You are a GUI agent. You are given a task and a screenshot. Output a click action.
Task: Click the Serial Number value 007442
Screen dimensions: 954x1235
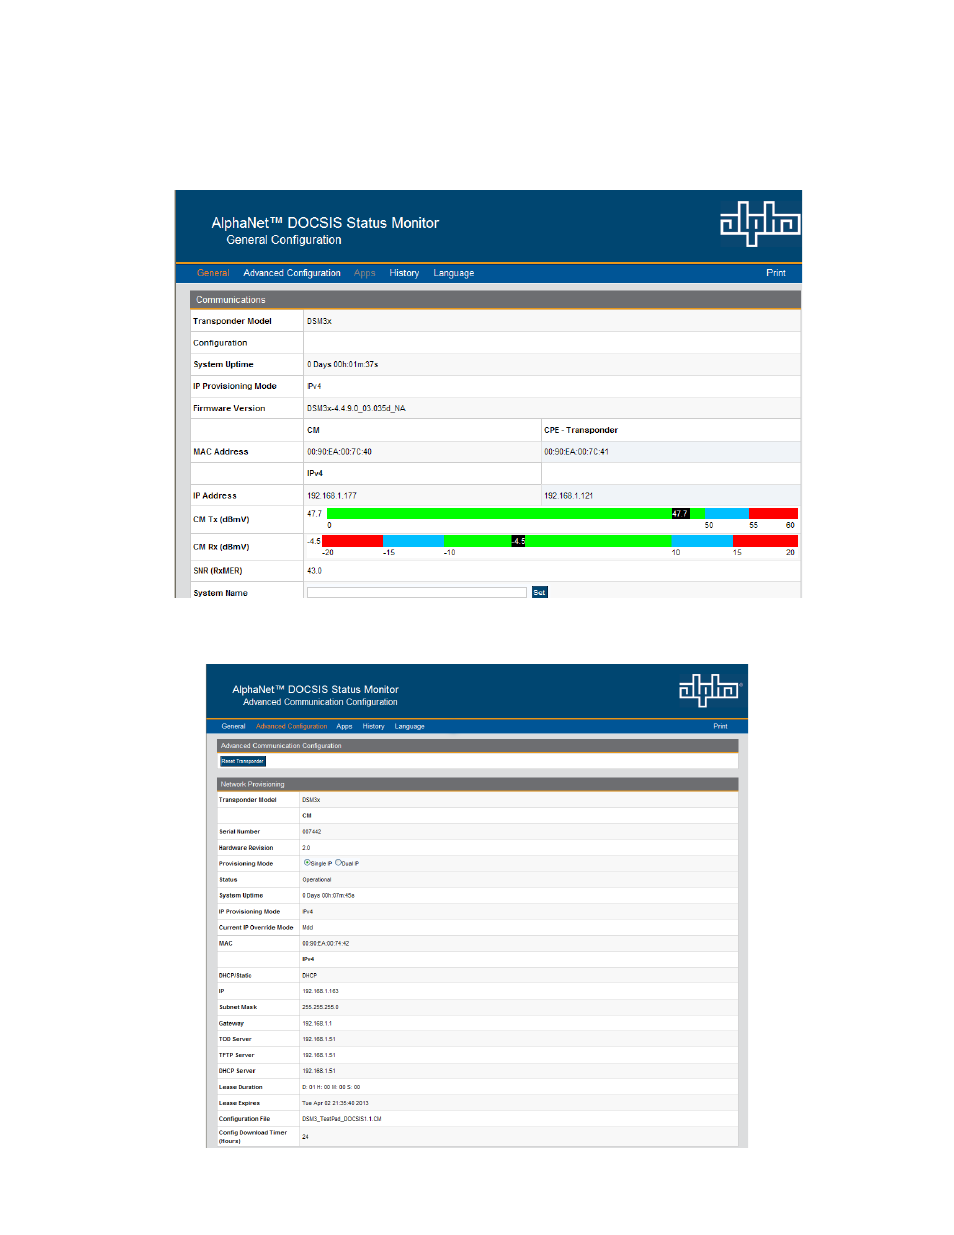pos(311,831)
